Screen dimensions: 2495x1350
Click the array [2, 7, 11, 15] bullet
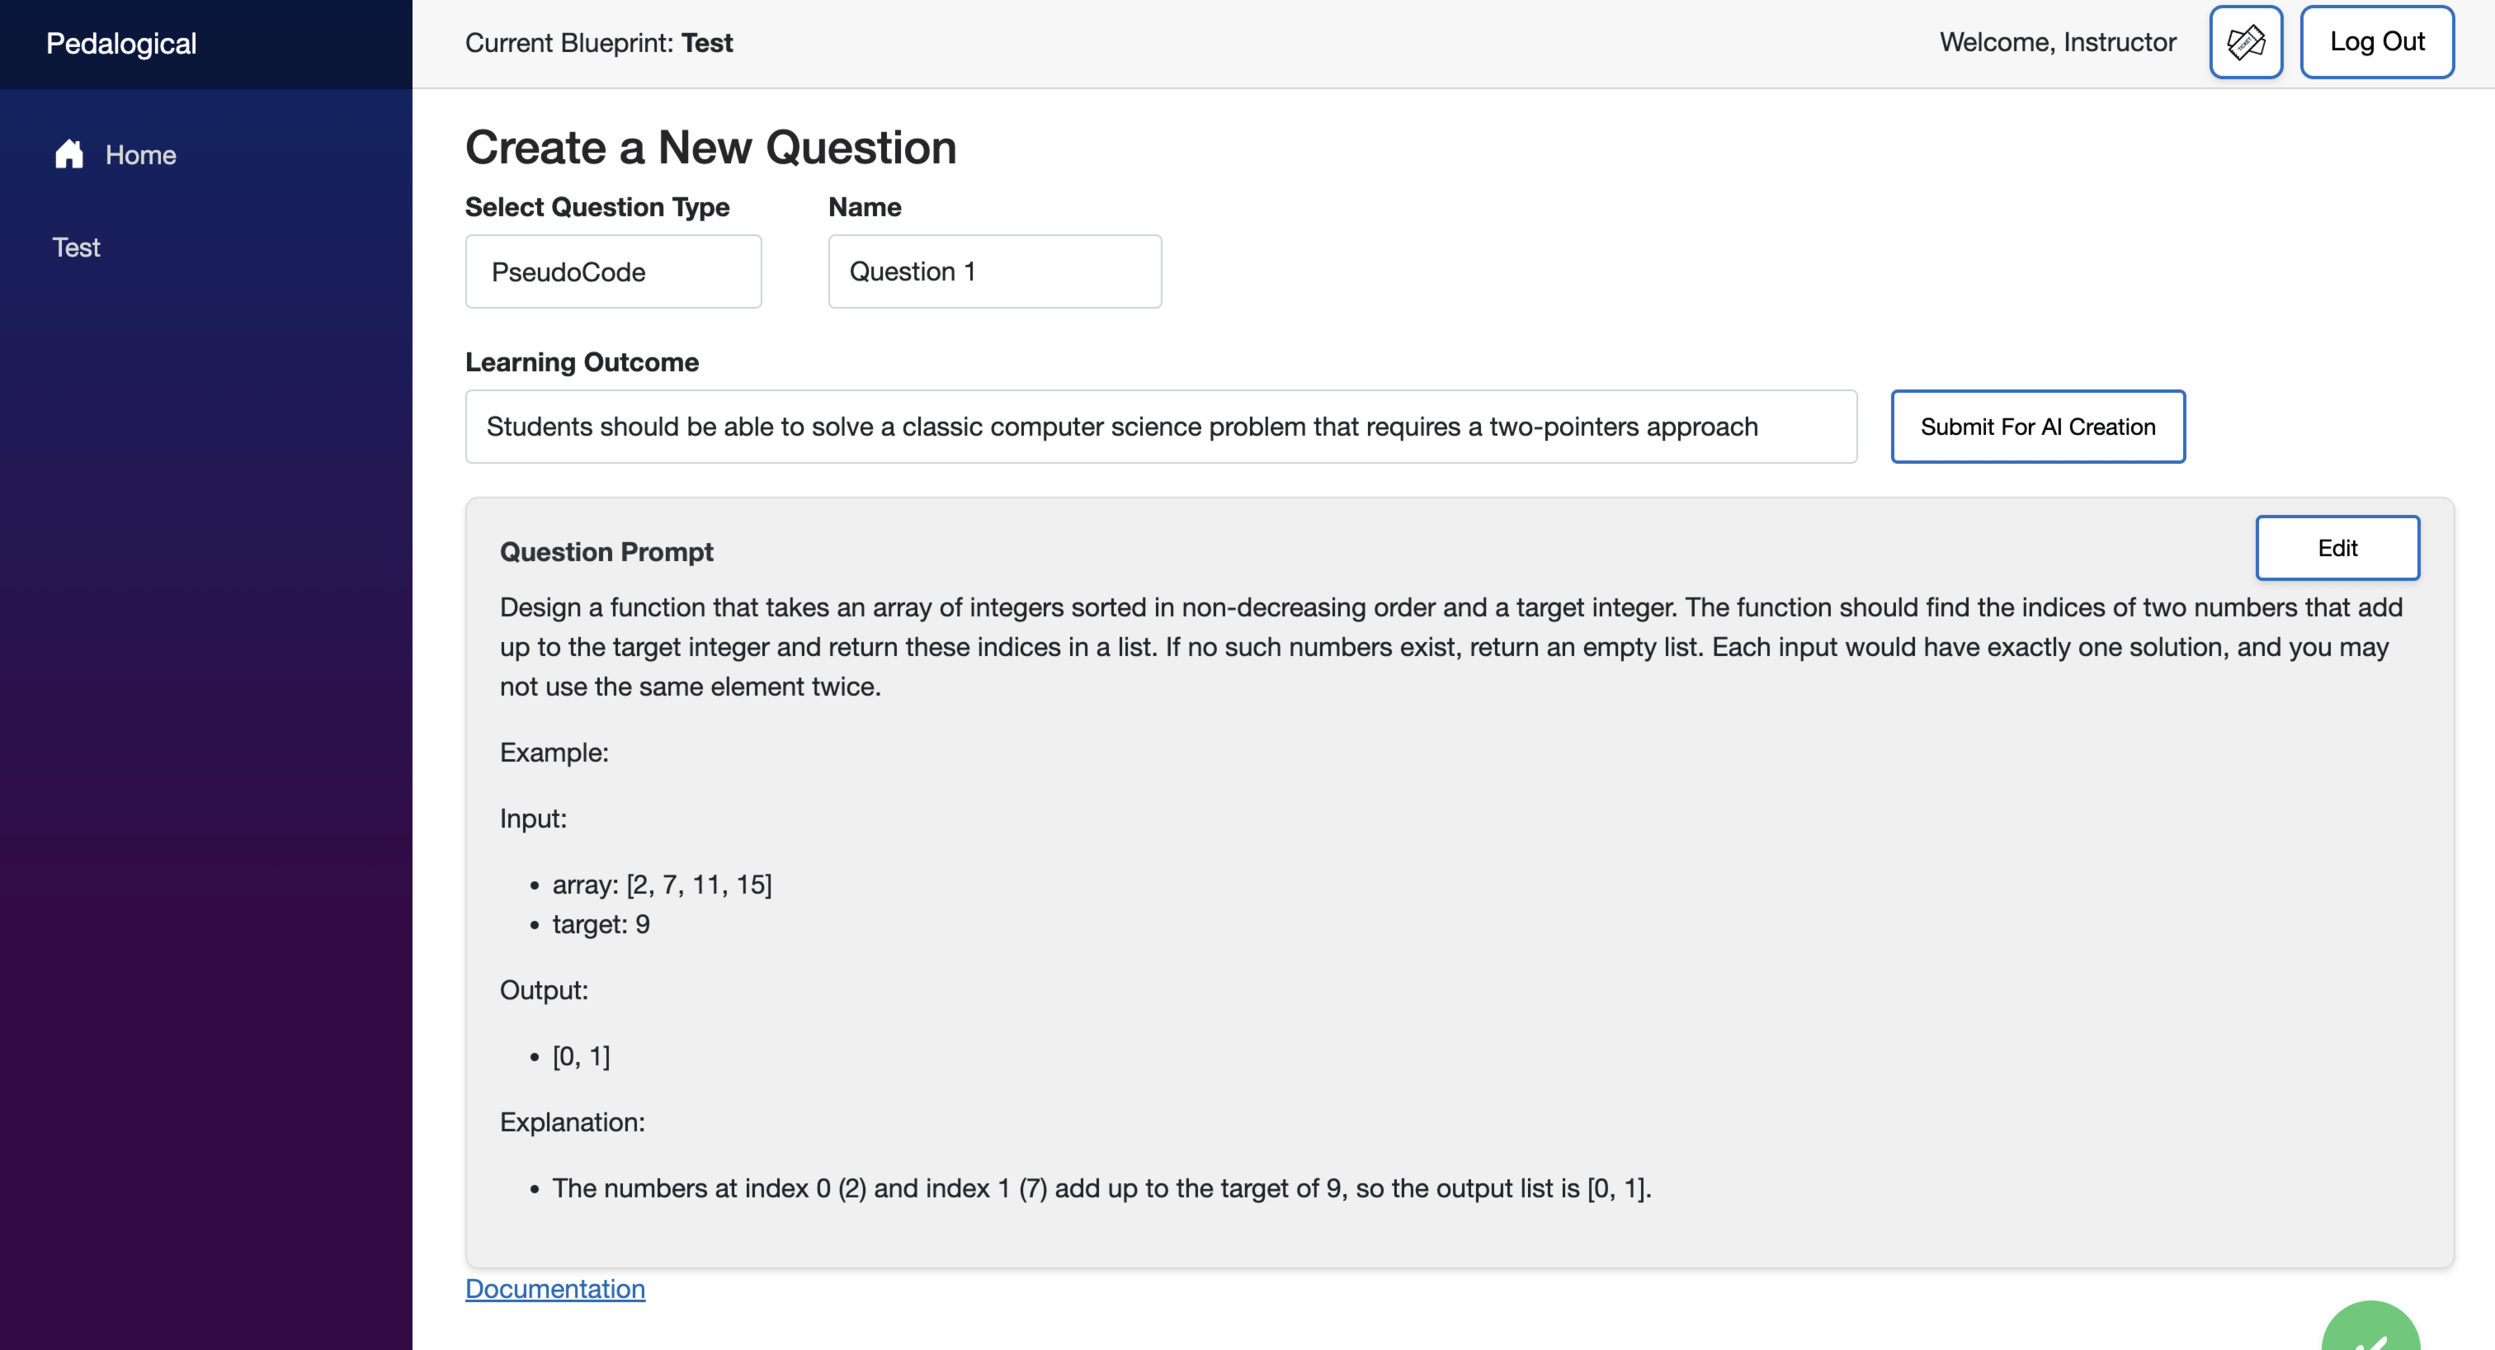[661, 884]
